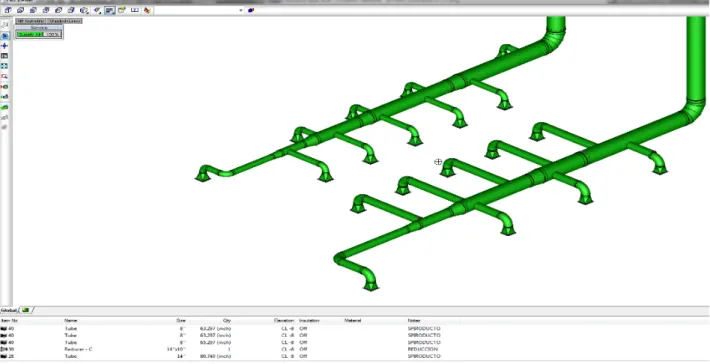Screen dimensions: 710x364
Task: Open the empty combo box in the top toolbar
Action: 199,10
